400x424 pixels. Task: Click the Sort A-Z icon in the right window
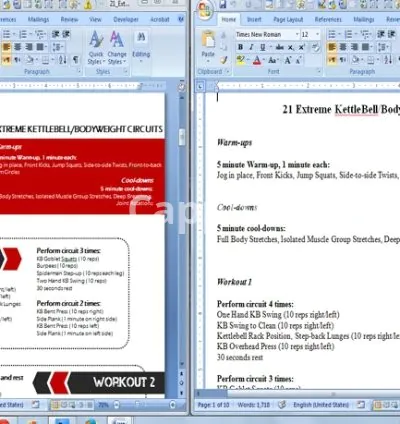[x=388, y=60]
